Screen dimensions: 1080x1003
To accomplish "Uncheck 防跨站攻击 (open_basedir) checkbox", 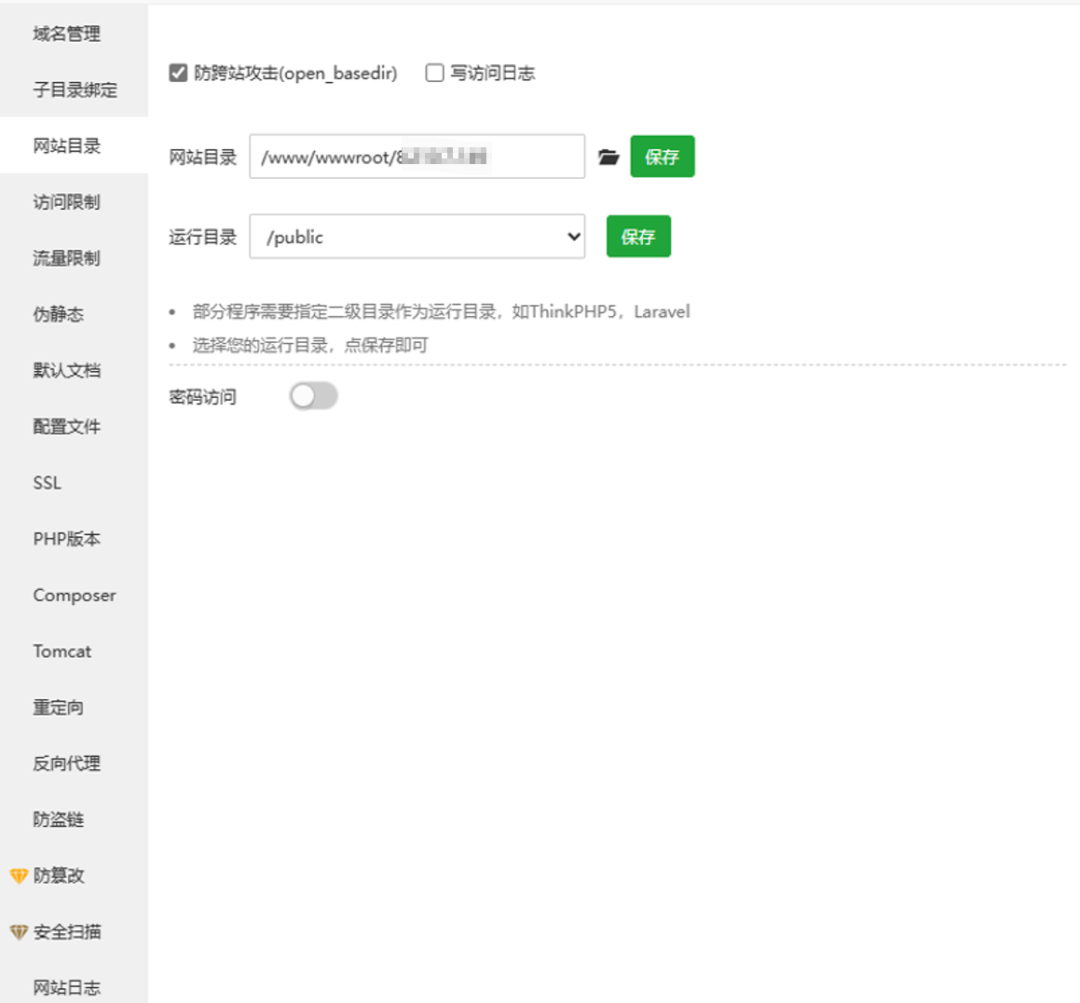I will (x=179, y=73).
